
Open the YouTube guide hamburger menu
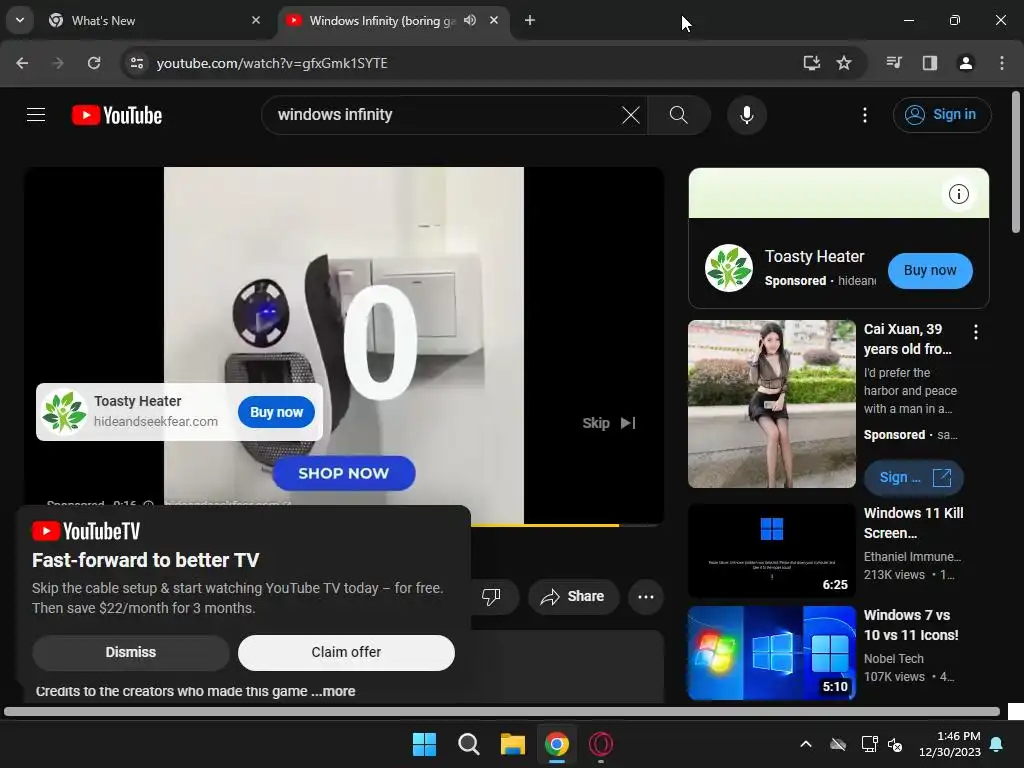point(36,115)
